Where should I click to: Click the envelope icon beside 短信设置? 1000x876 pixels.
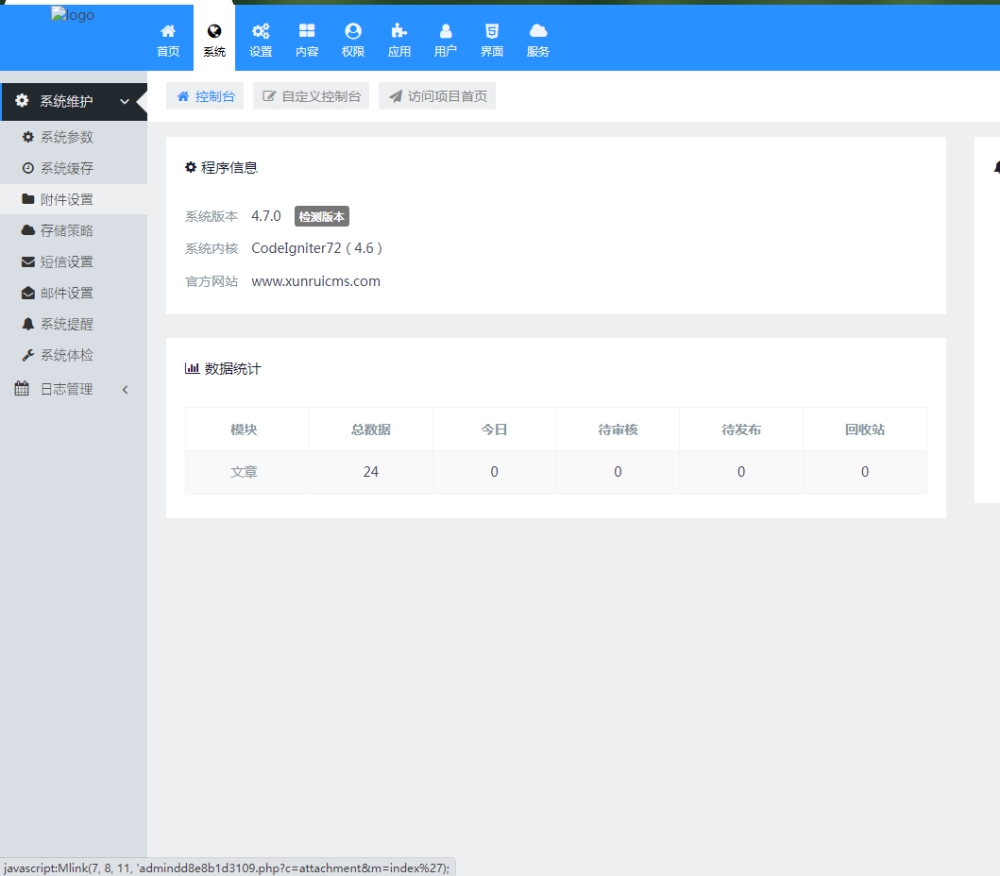point(28,261)
